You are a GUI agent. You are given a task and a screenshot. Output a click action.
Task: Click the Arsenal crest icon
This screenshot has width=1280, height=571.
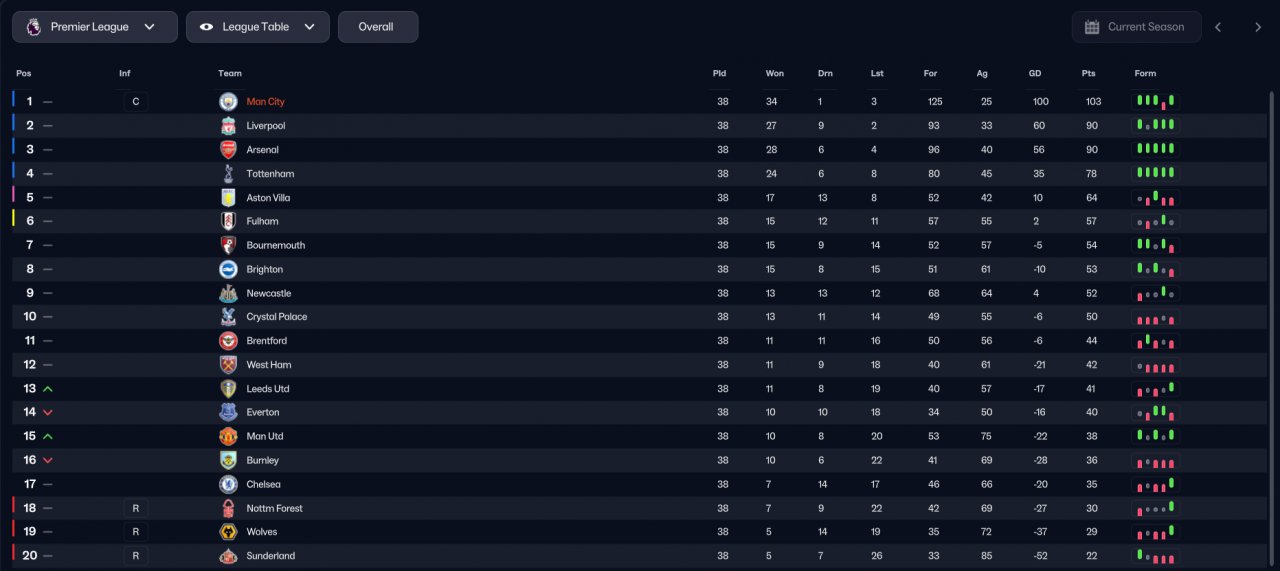point(228,150)
